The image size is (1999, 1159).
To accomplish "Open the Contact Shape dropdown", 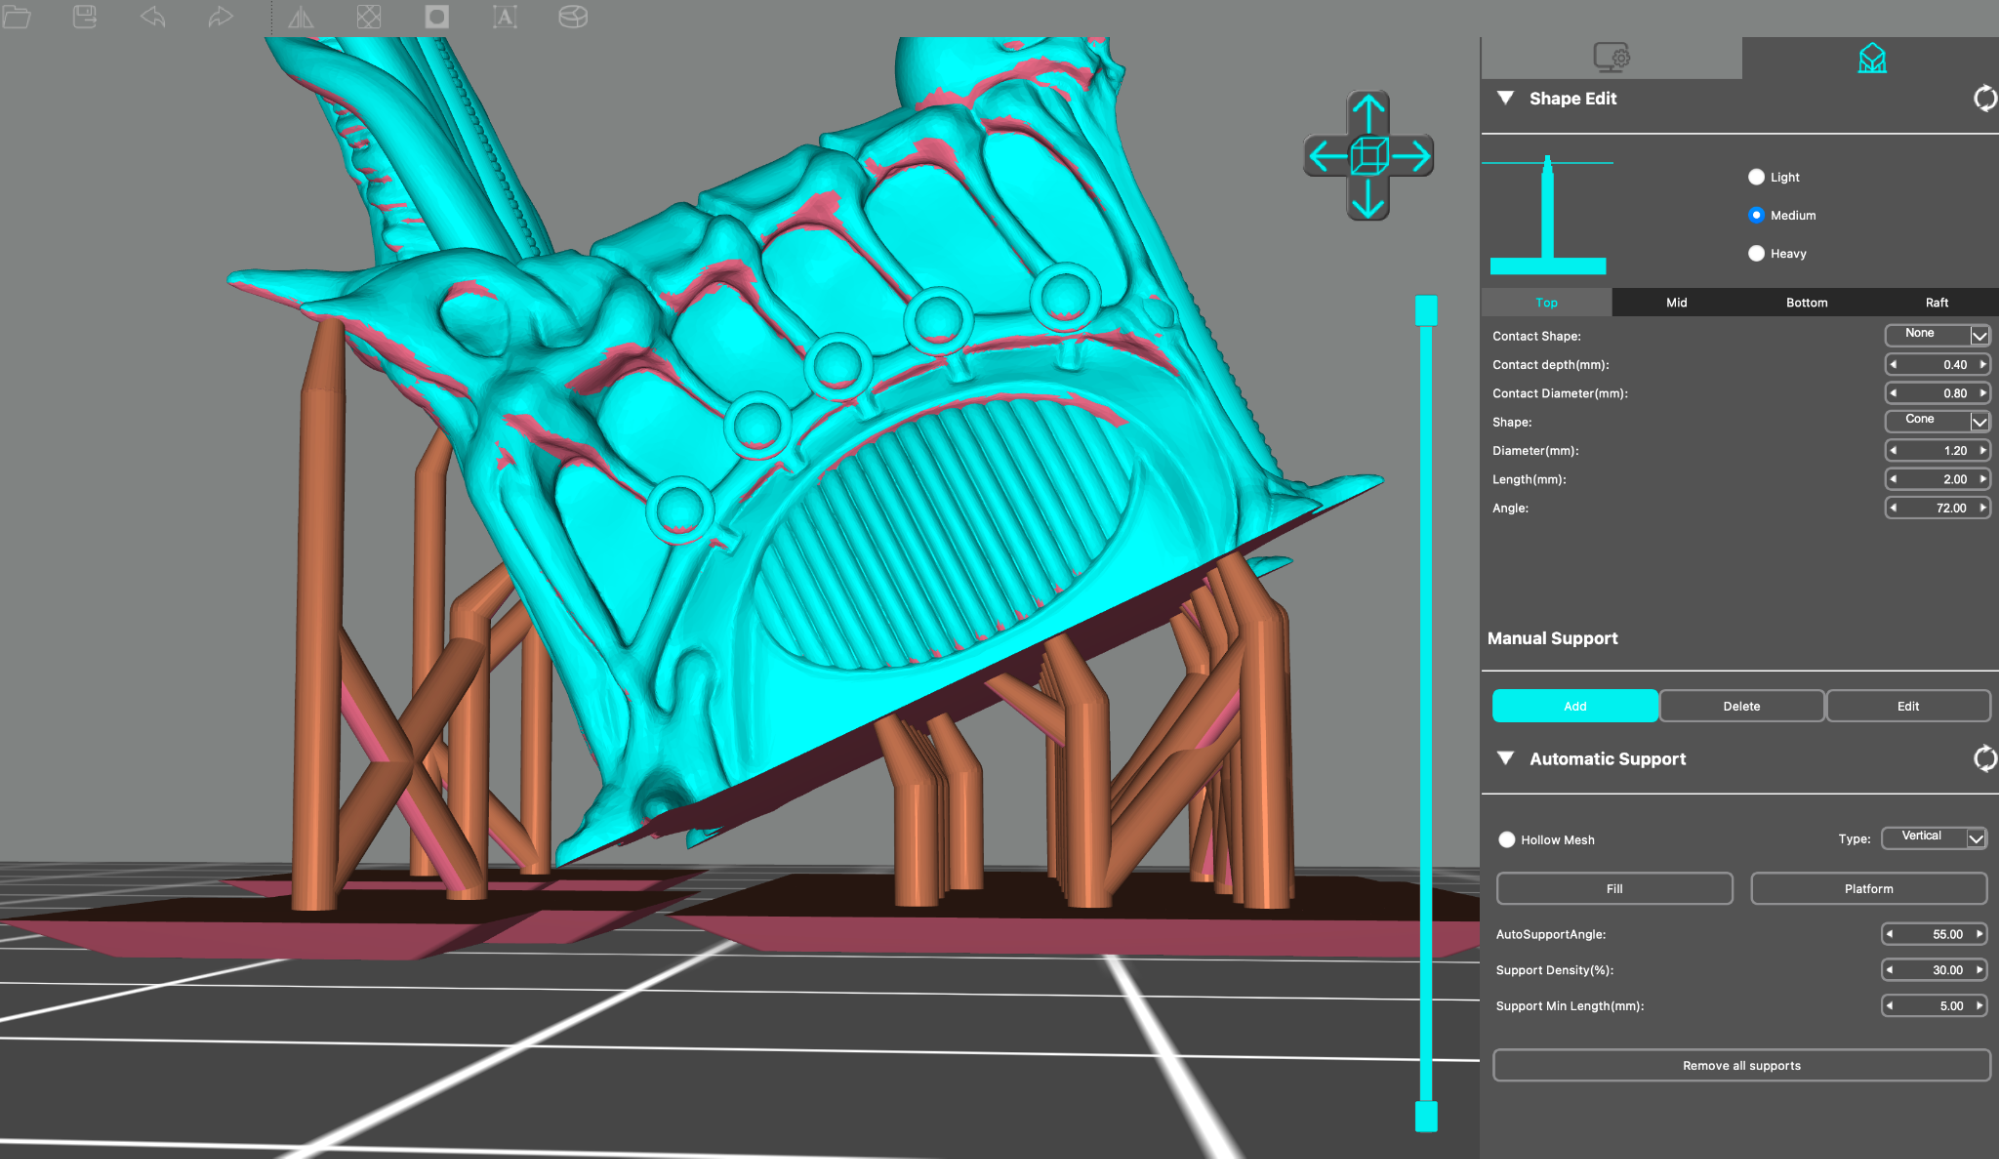I will (1937, 335).
